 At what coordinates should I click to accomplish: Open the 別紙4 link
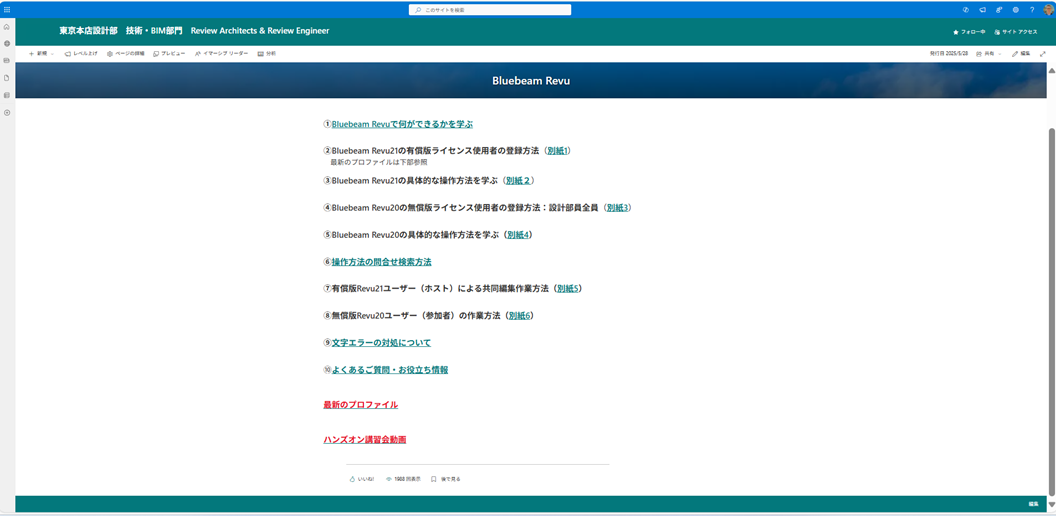pos(519,234)
